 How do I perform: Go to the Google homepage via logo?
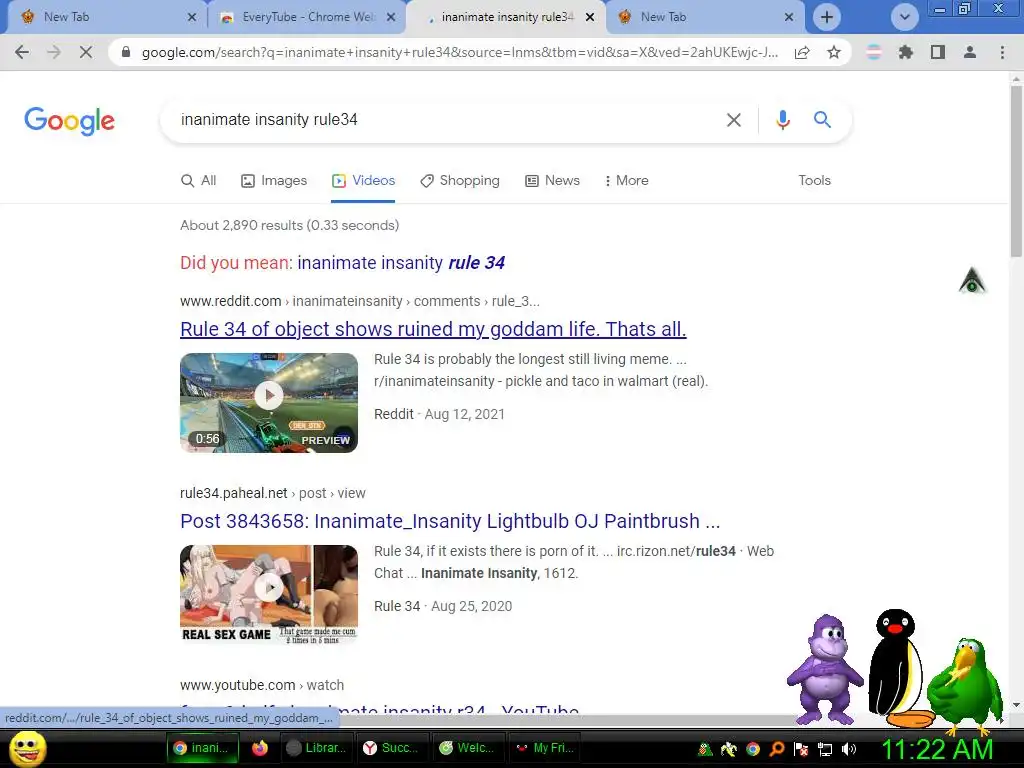[x=69, y=121]
